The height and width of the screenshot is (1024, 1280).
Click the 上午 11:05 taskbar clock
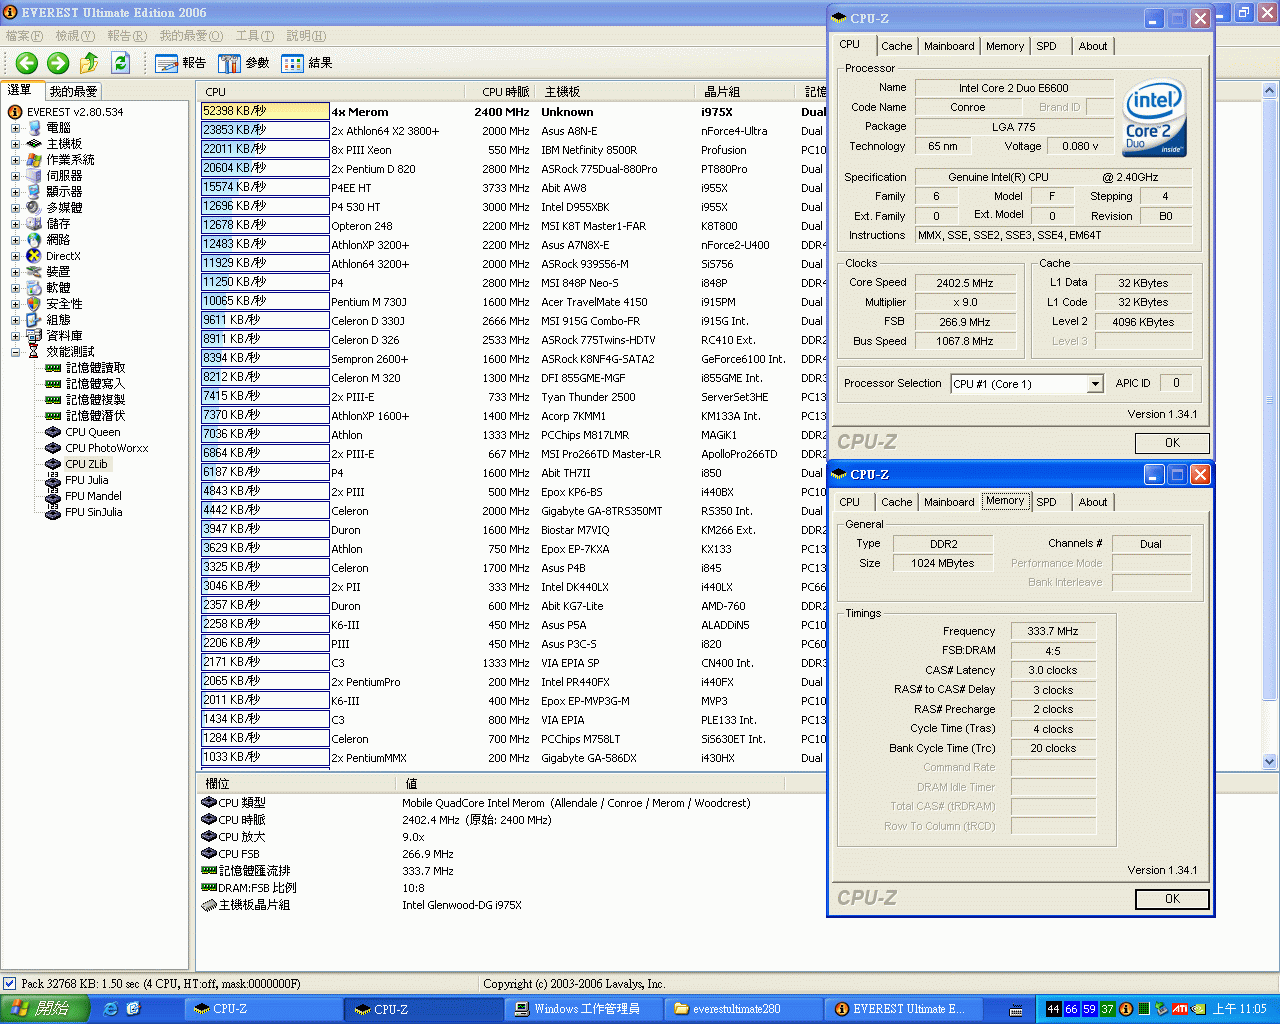1240,1009
